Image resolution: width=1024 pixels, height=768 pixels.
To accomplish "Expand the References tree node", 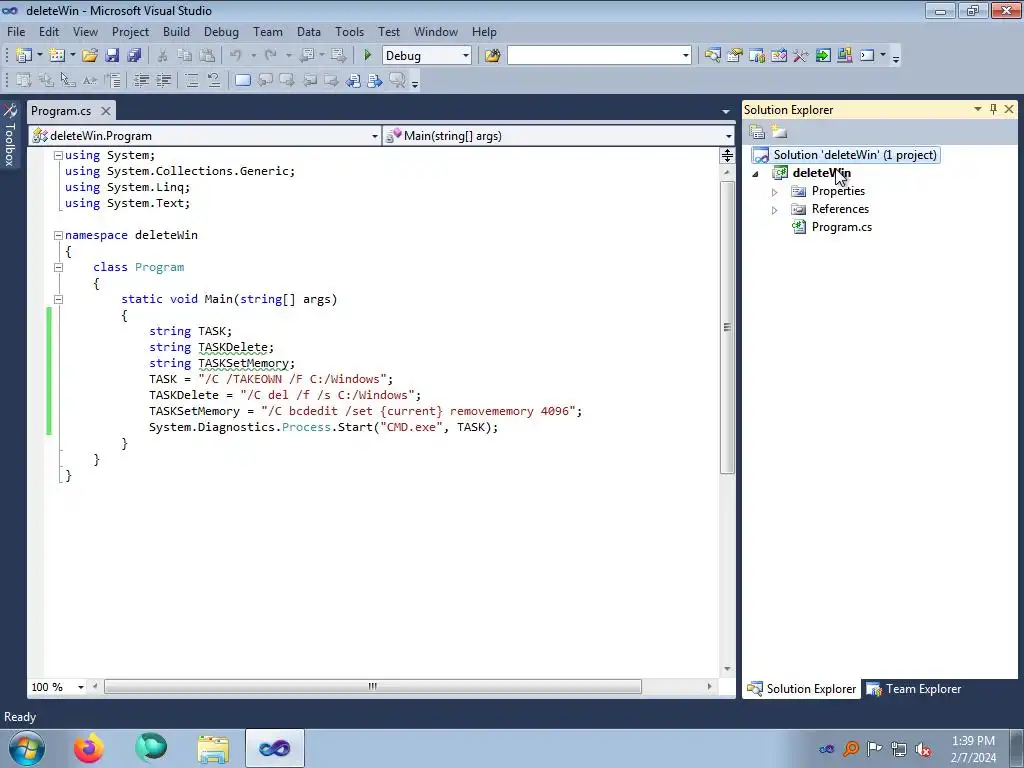I will [775, 210].
